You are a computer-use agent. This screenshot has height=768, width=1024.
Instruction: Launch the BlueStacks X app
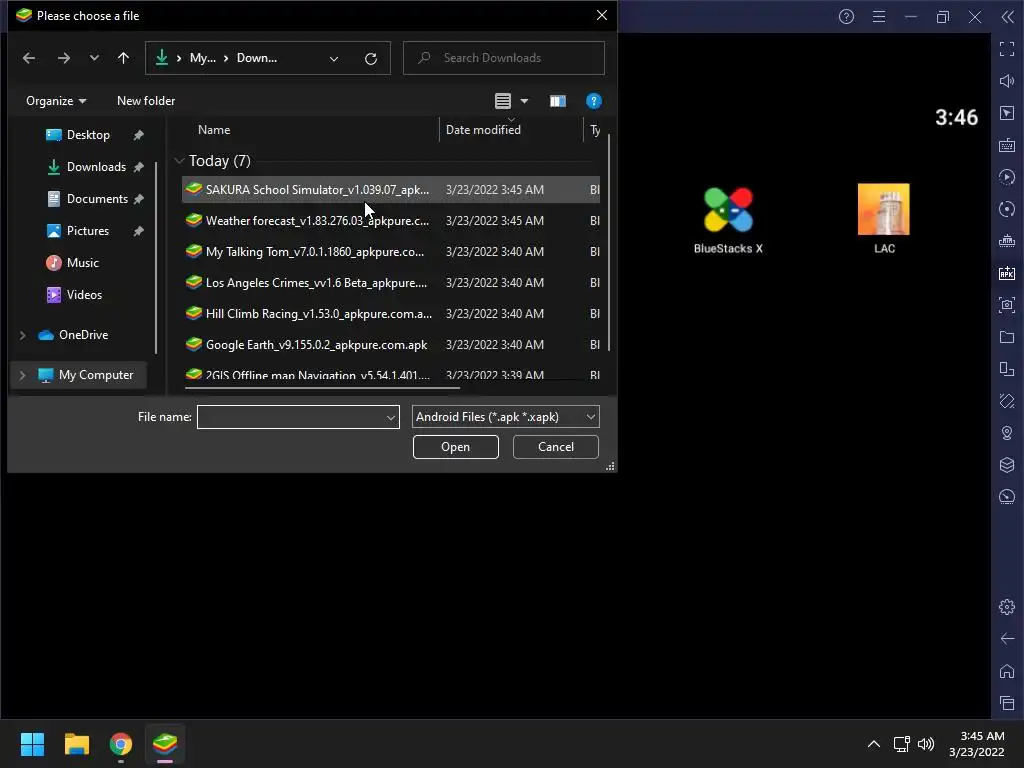click(728, 220)
